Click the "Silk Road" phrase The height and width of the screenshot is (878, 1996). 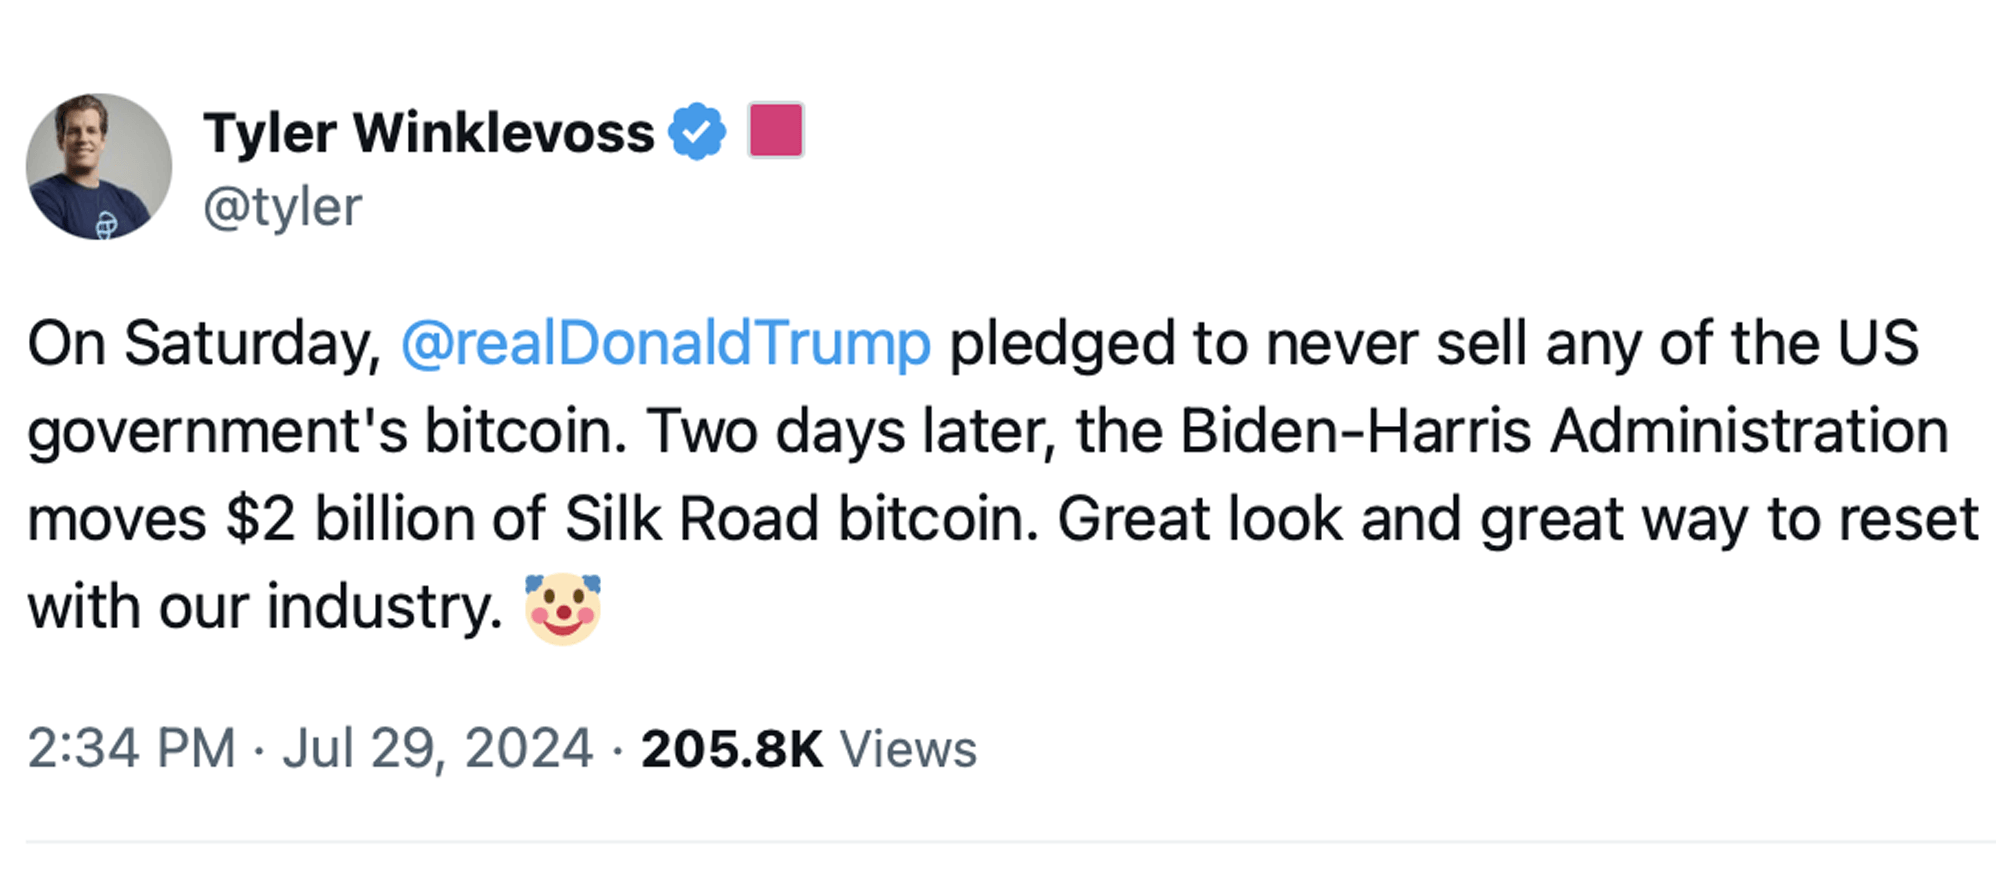[692, 520]
